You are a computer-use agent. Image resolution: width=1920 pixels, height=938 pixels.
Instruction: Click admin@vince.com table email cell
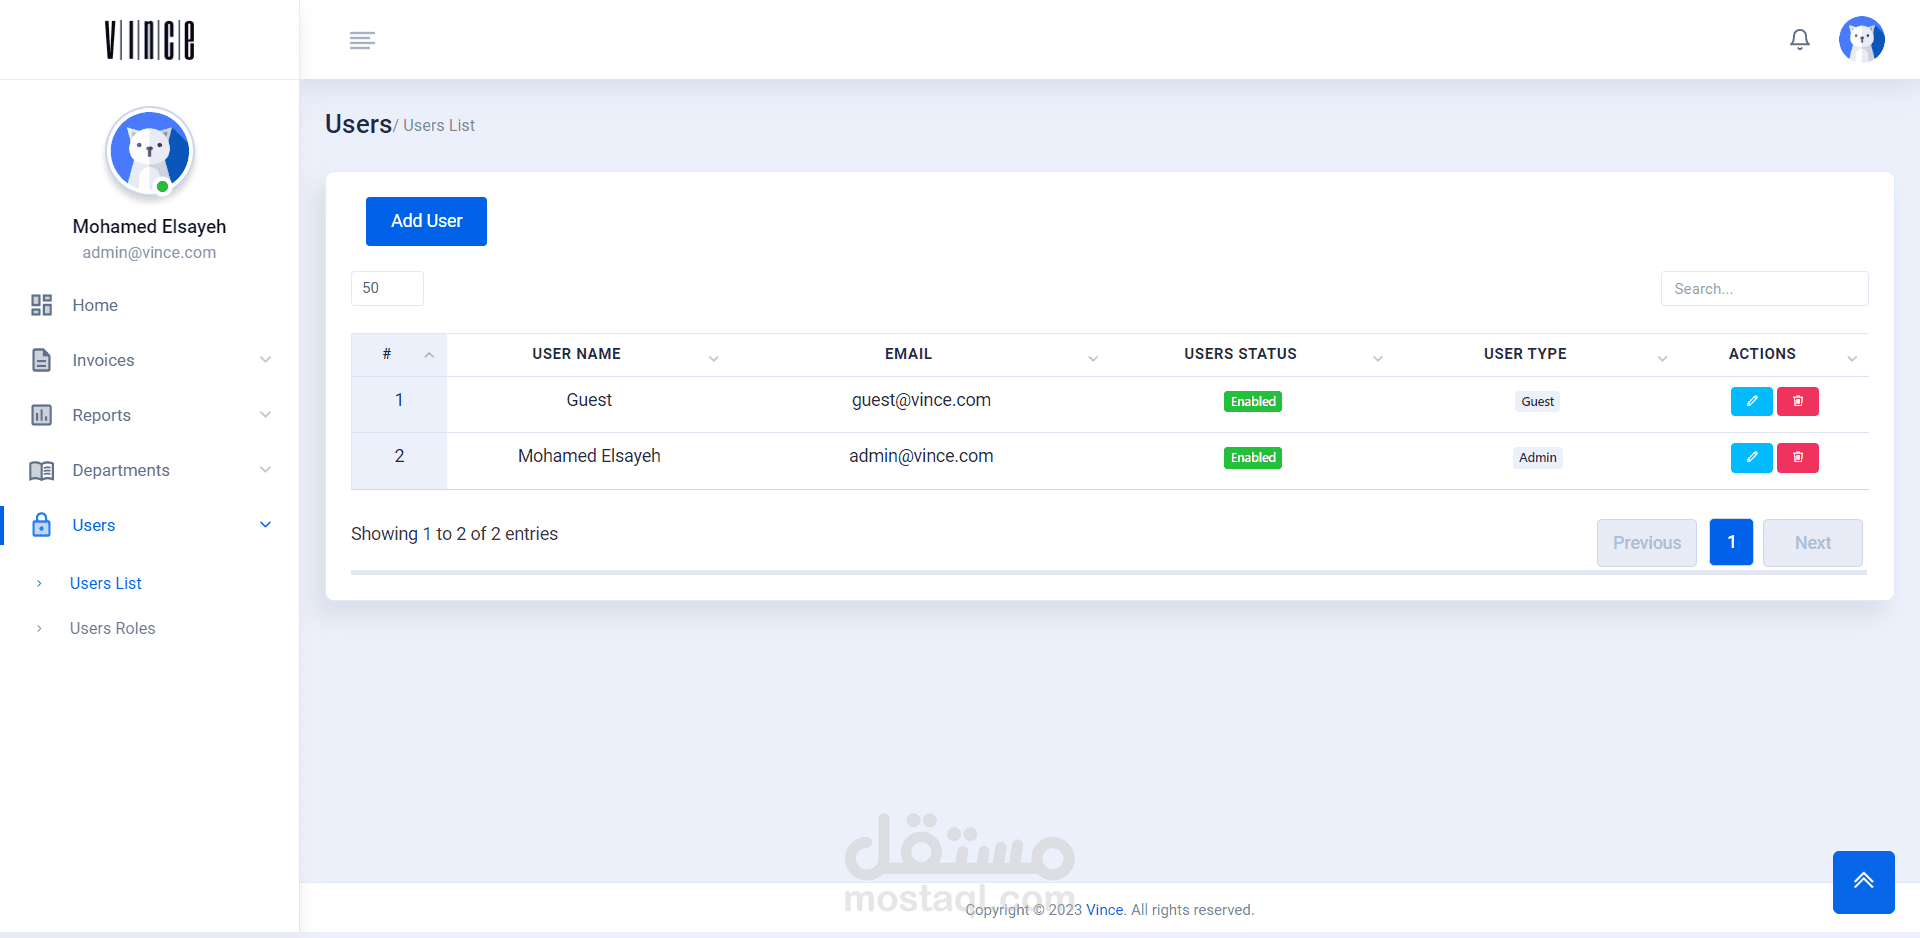point(921,456)
